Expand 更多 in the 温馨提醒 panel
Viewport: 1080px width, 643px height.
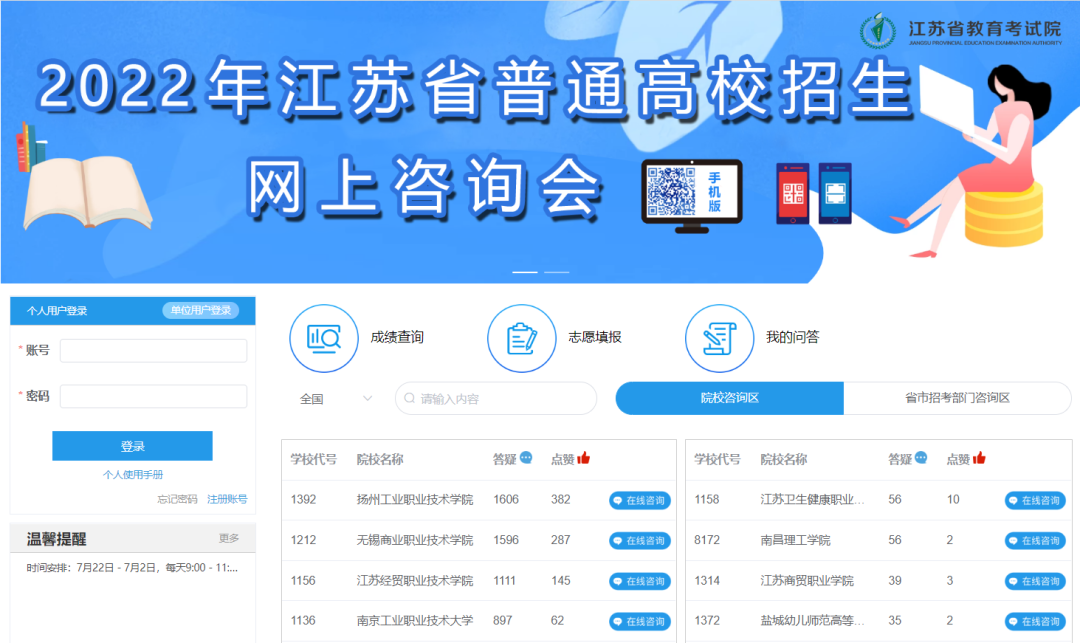click(x=229, y=538)
